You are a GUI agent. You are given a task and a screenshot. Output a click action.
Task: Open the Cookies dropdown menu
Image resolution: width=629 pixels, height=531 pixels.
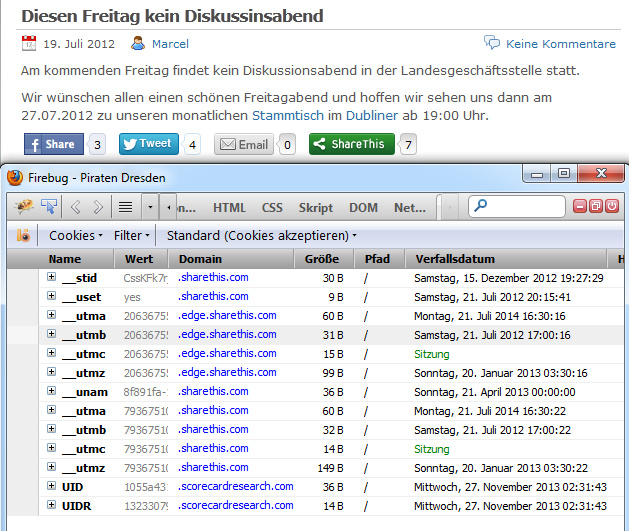pos(76,235)
